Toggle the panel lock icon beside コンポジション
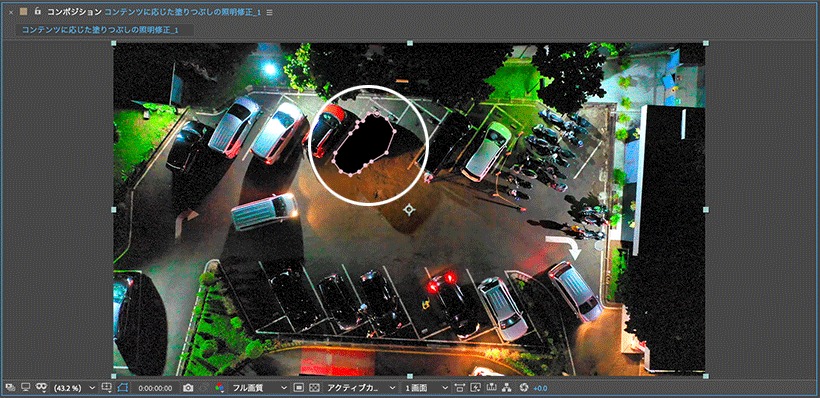Screen dimensions: 820x398 pyautogui.click(x=37, y=11)
